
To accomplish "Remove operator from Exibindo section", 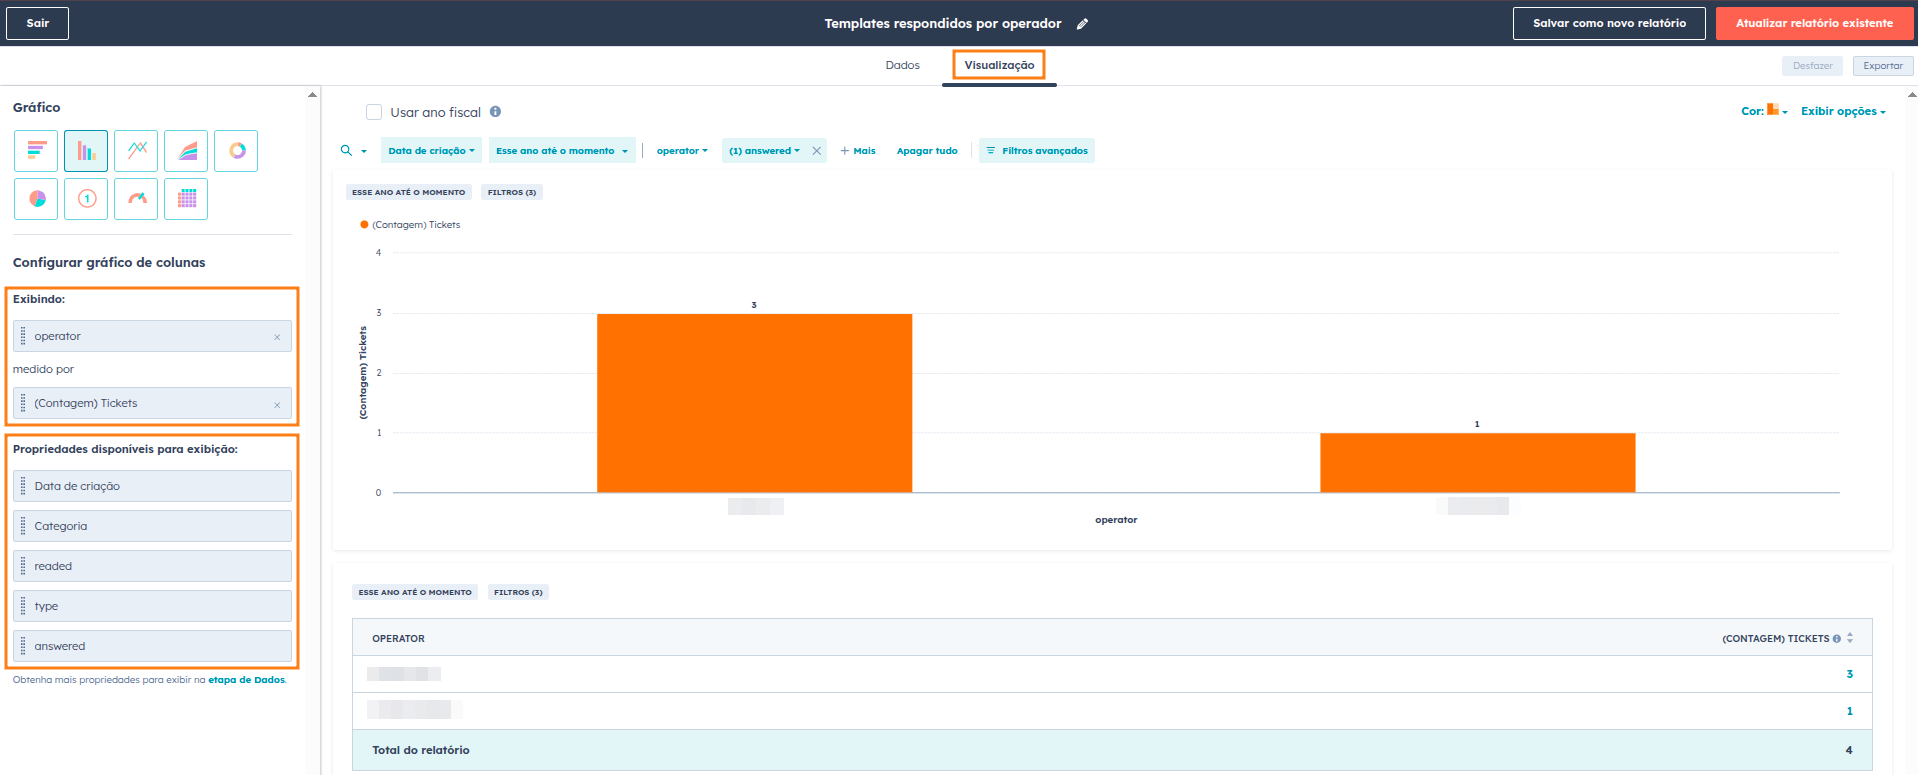I will click(277, 337).
